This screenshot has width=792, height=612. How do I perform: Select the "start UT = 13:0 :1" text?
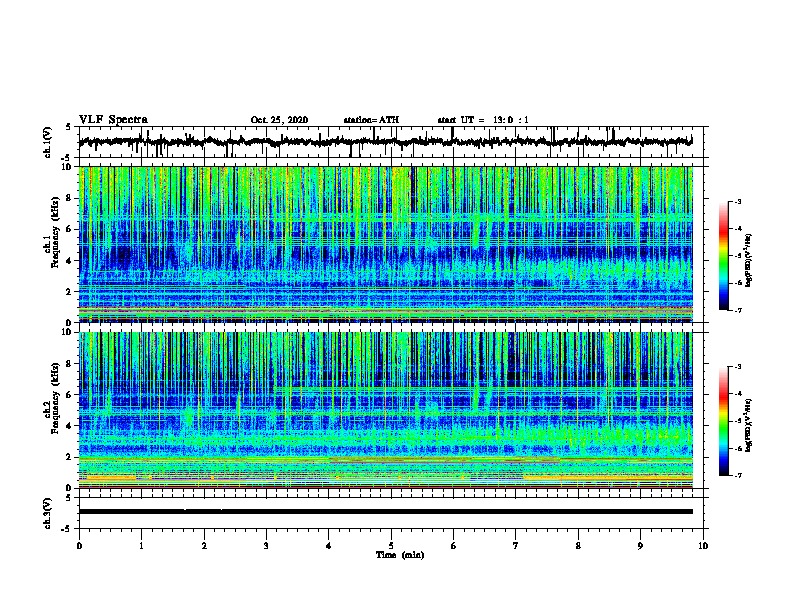click(483, 120)
